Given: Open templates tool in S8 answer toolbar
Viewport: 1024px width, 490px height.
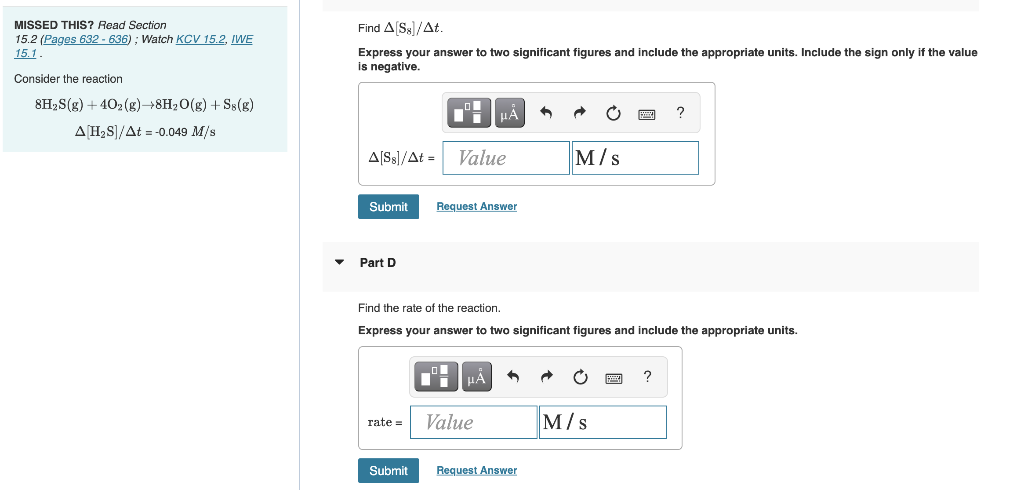Looking at the screenshot, I should (x=470, y=112).
